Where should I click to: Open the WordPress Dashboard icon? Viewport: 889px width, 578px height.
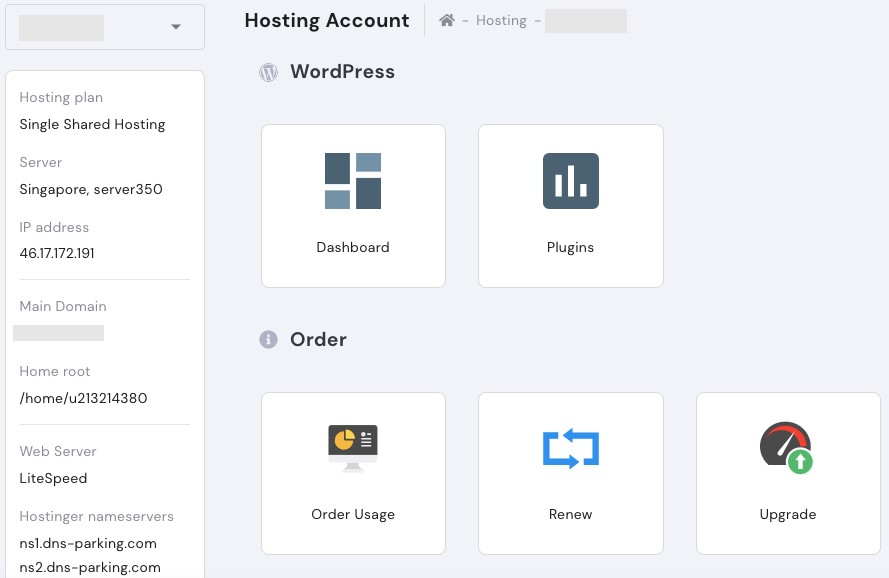pos(353,181)
